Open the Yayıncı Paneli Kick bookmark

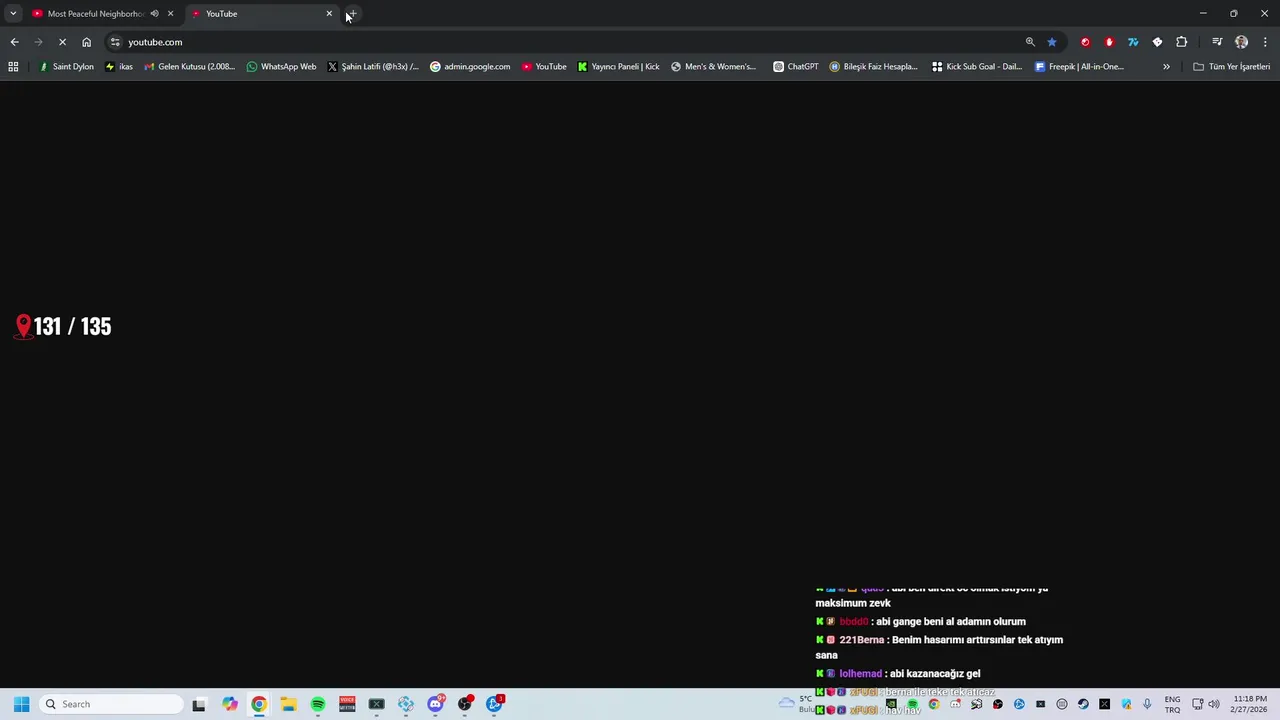click(619, 67)
